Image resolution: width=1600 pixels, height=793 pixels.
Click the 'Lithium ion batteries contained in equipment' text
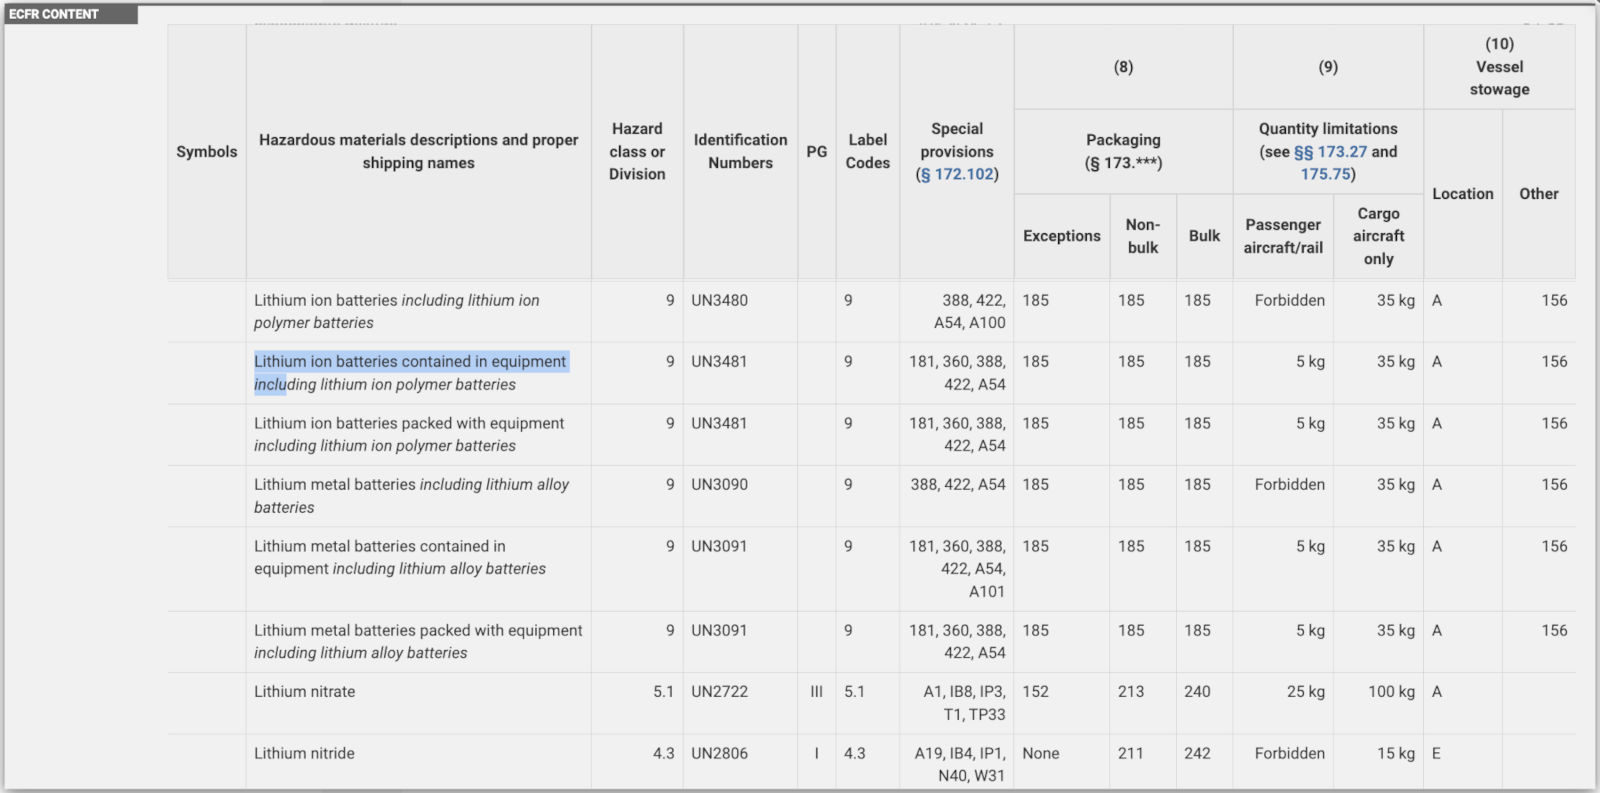click(410, 362)
